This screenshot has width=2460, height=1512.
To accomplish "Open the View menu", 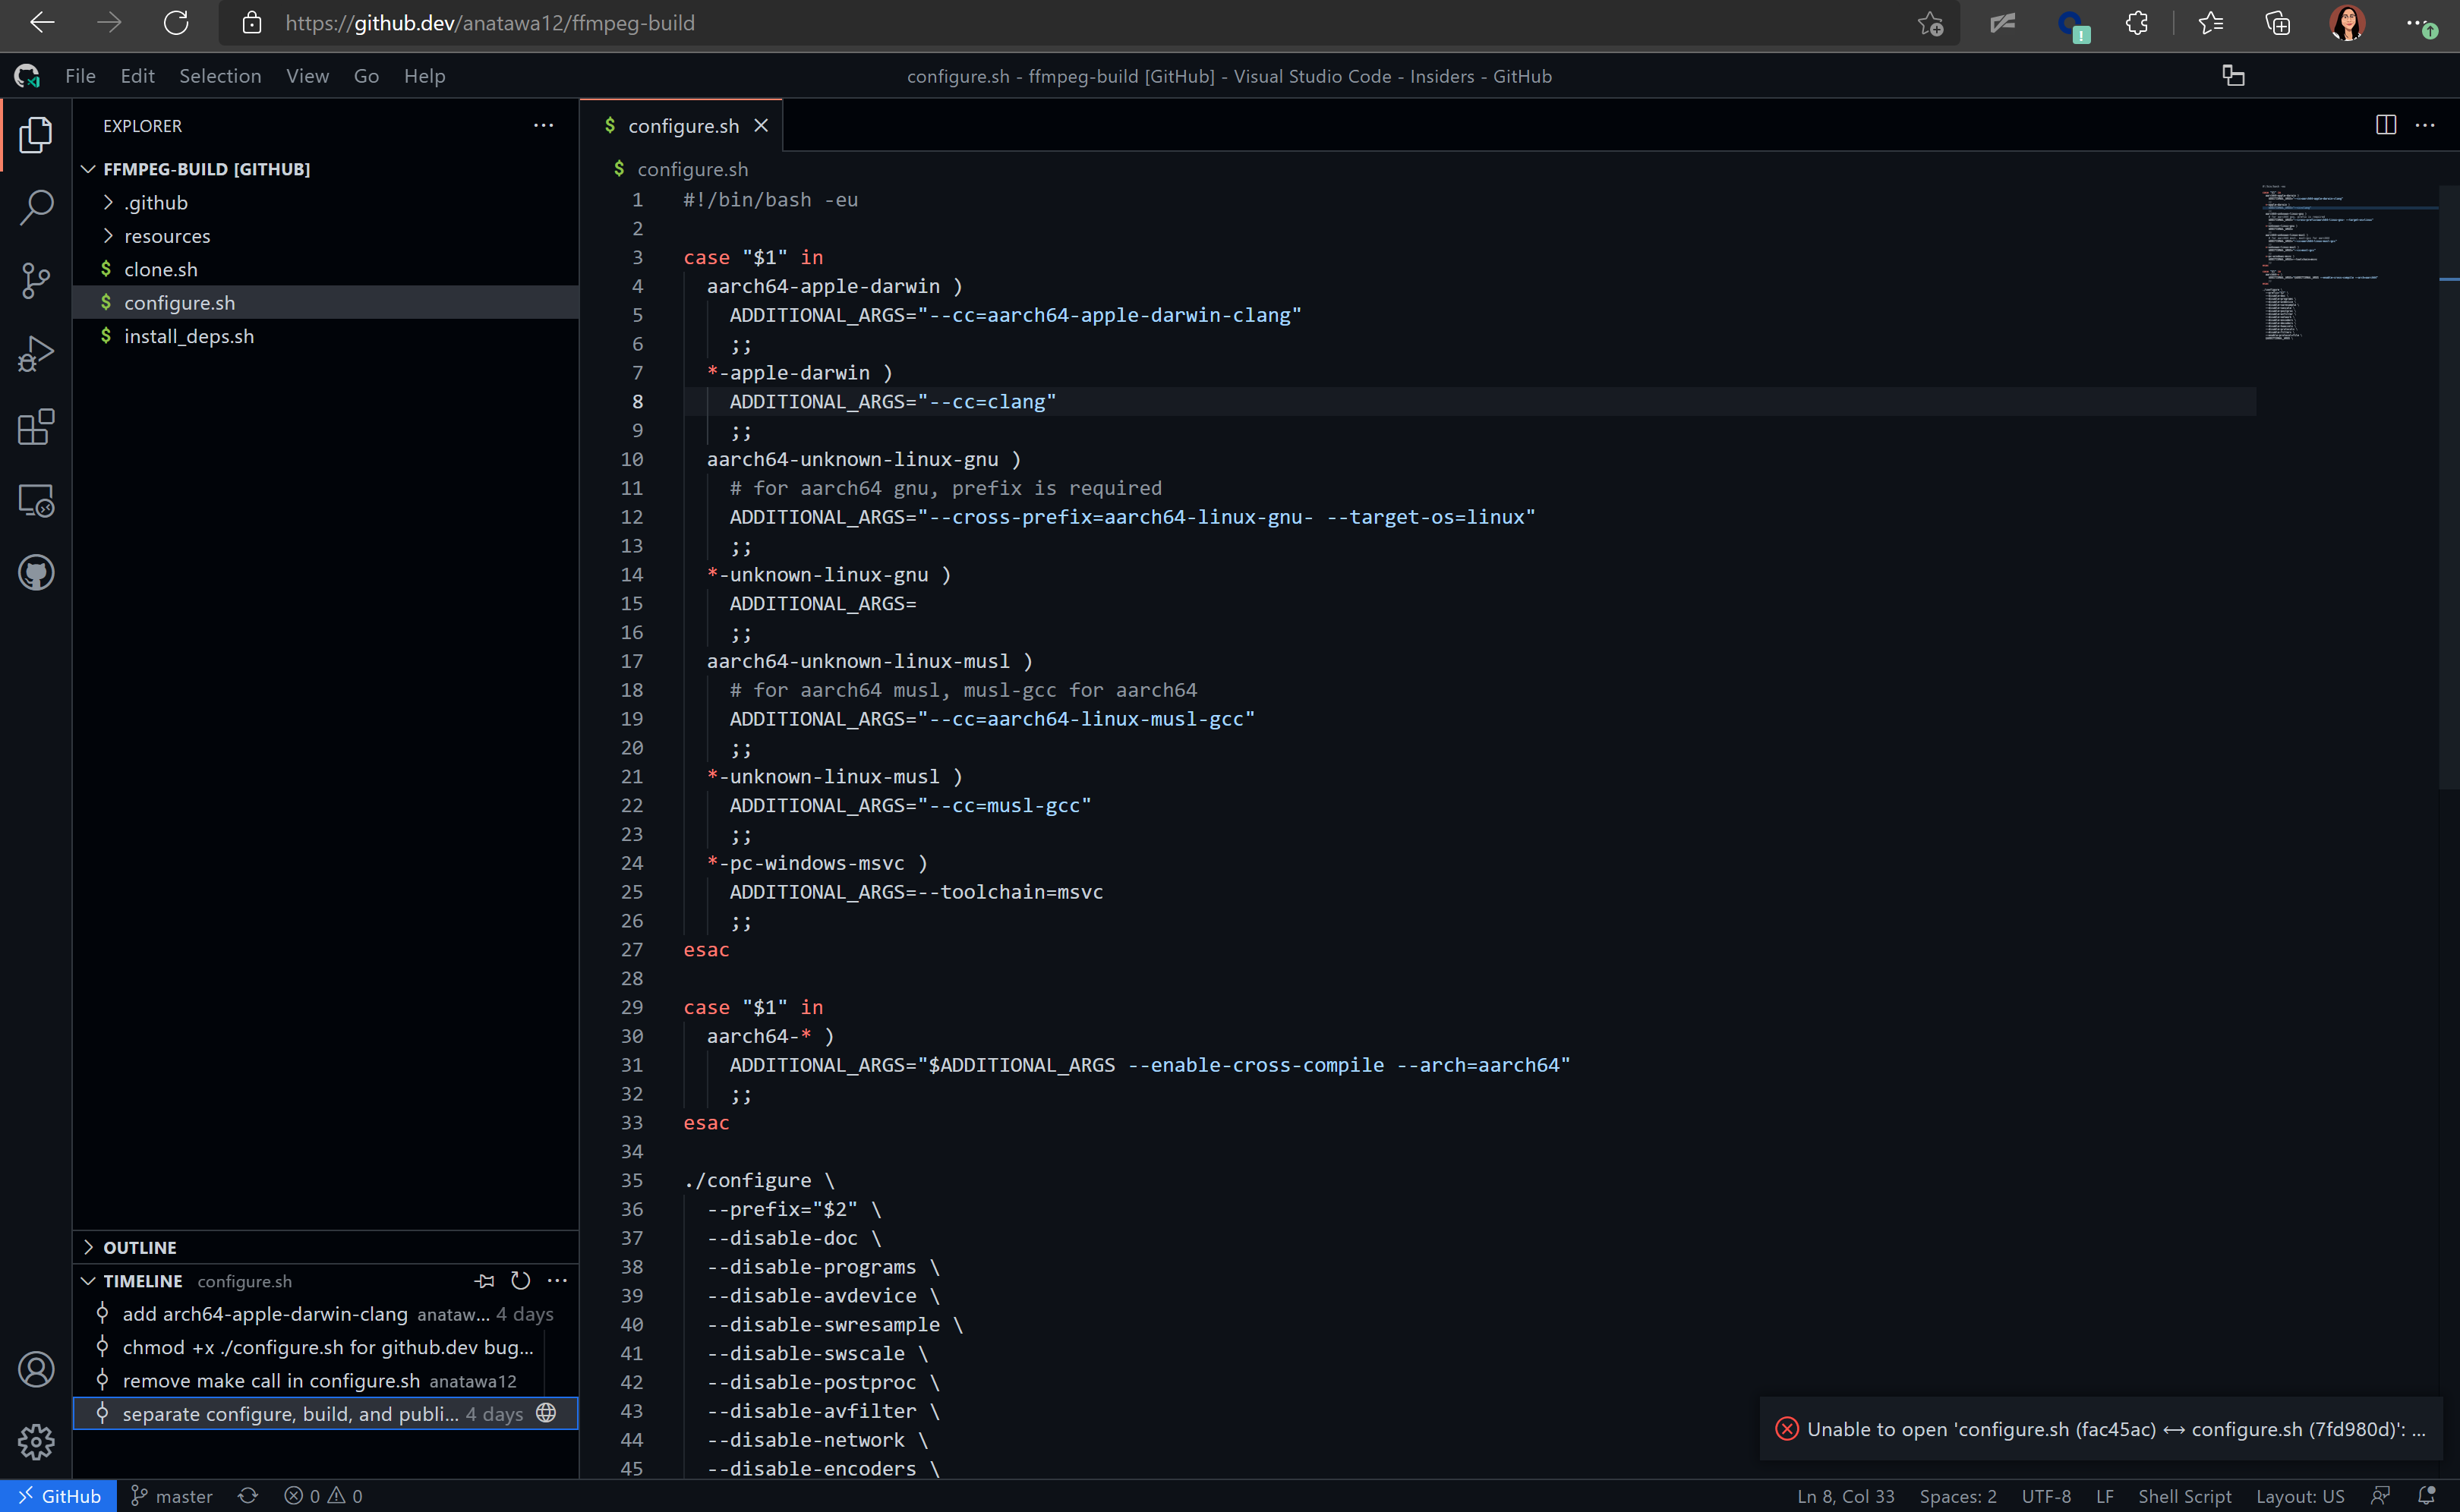I will coord(307,76).
